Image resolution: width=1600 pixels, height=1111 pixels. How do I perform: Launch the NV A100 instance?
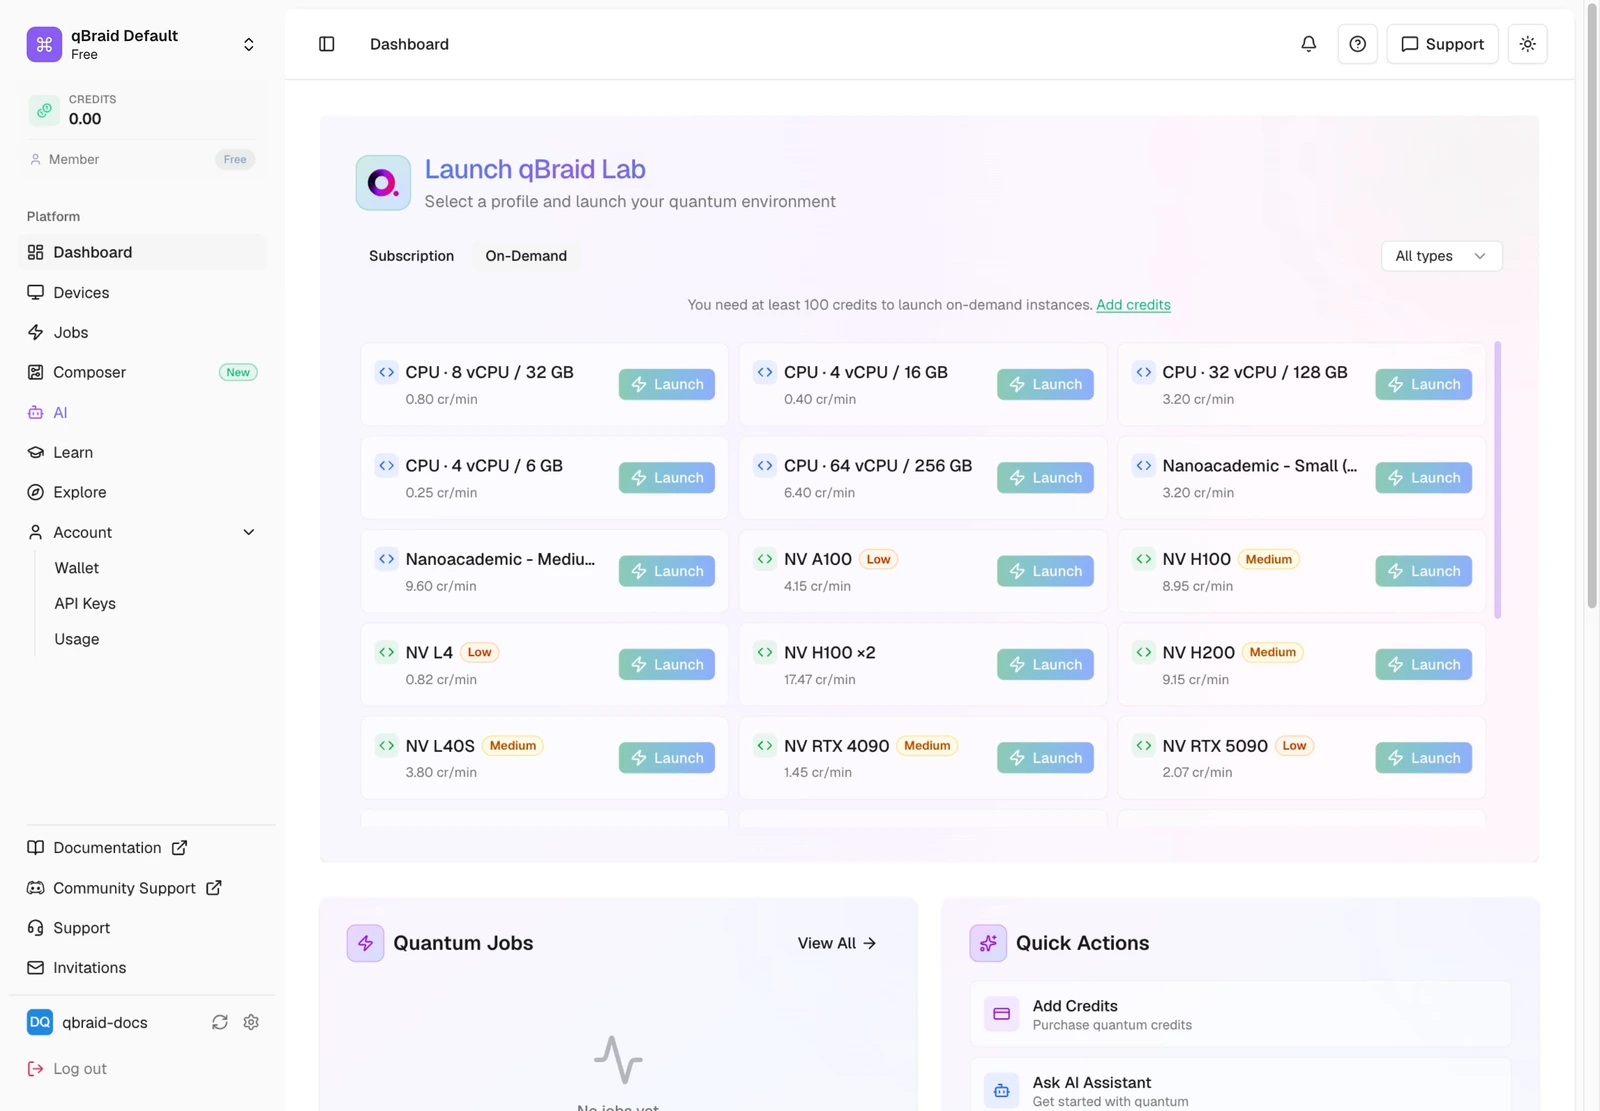coord(1045,571)
